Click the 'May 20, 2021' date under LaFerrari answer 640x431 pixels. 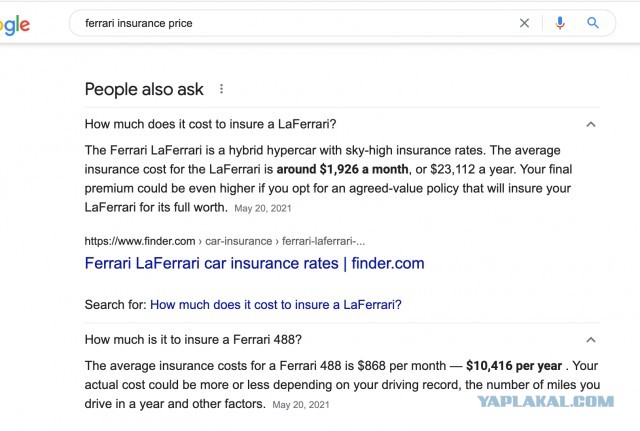tap(263, 209)
